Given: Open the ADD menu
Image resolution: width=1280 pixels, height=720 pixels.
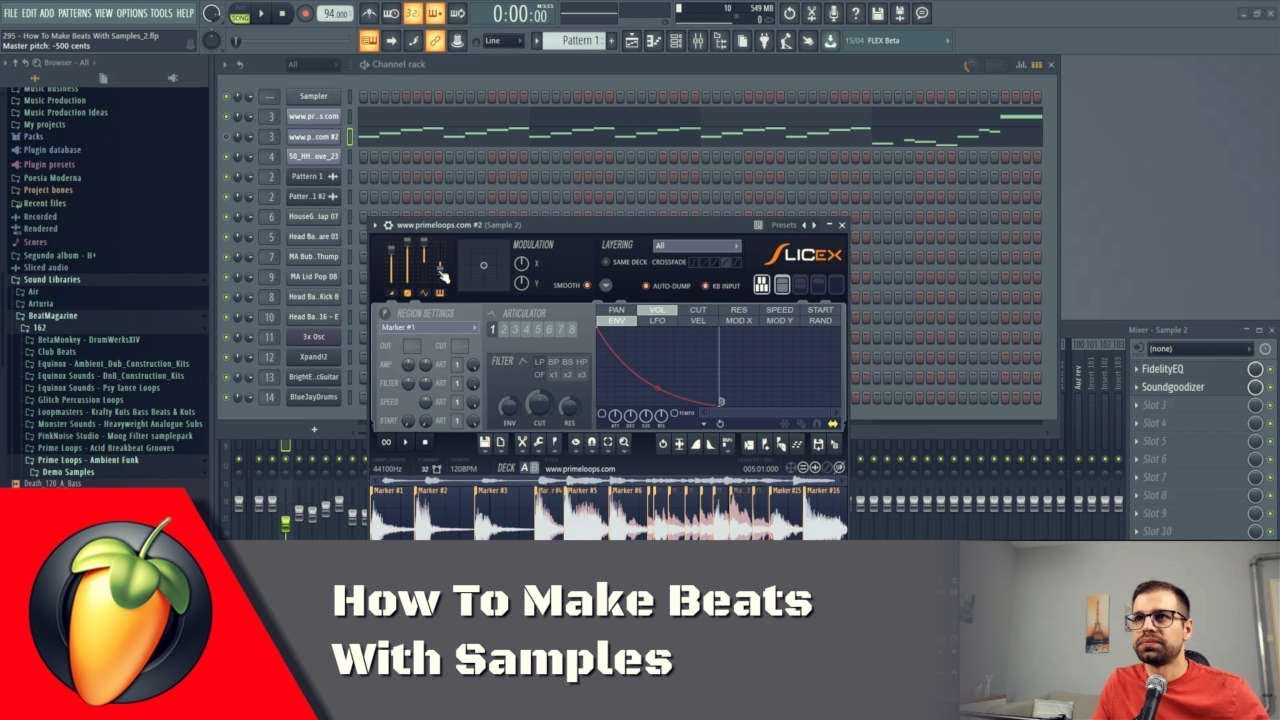Looking at the screenshot, I should coord(47,13).
